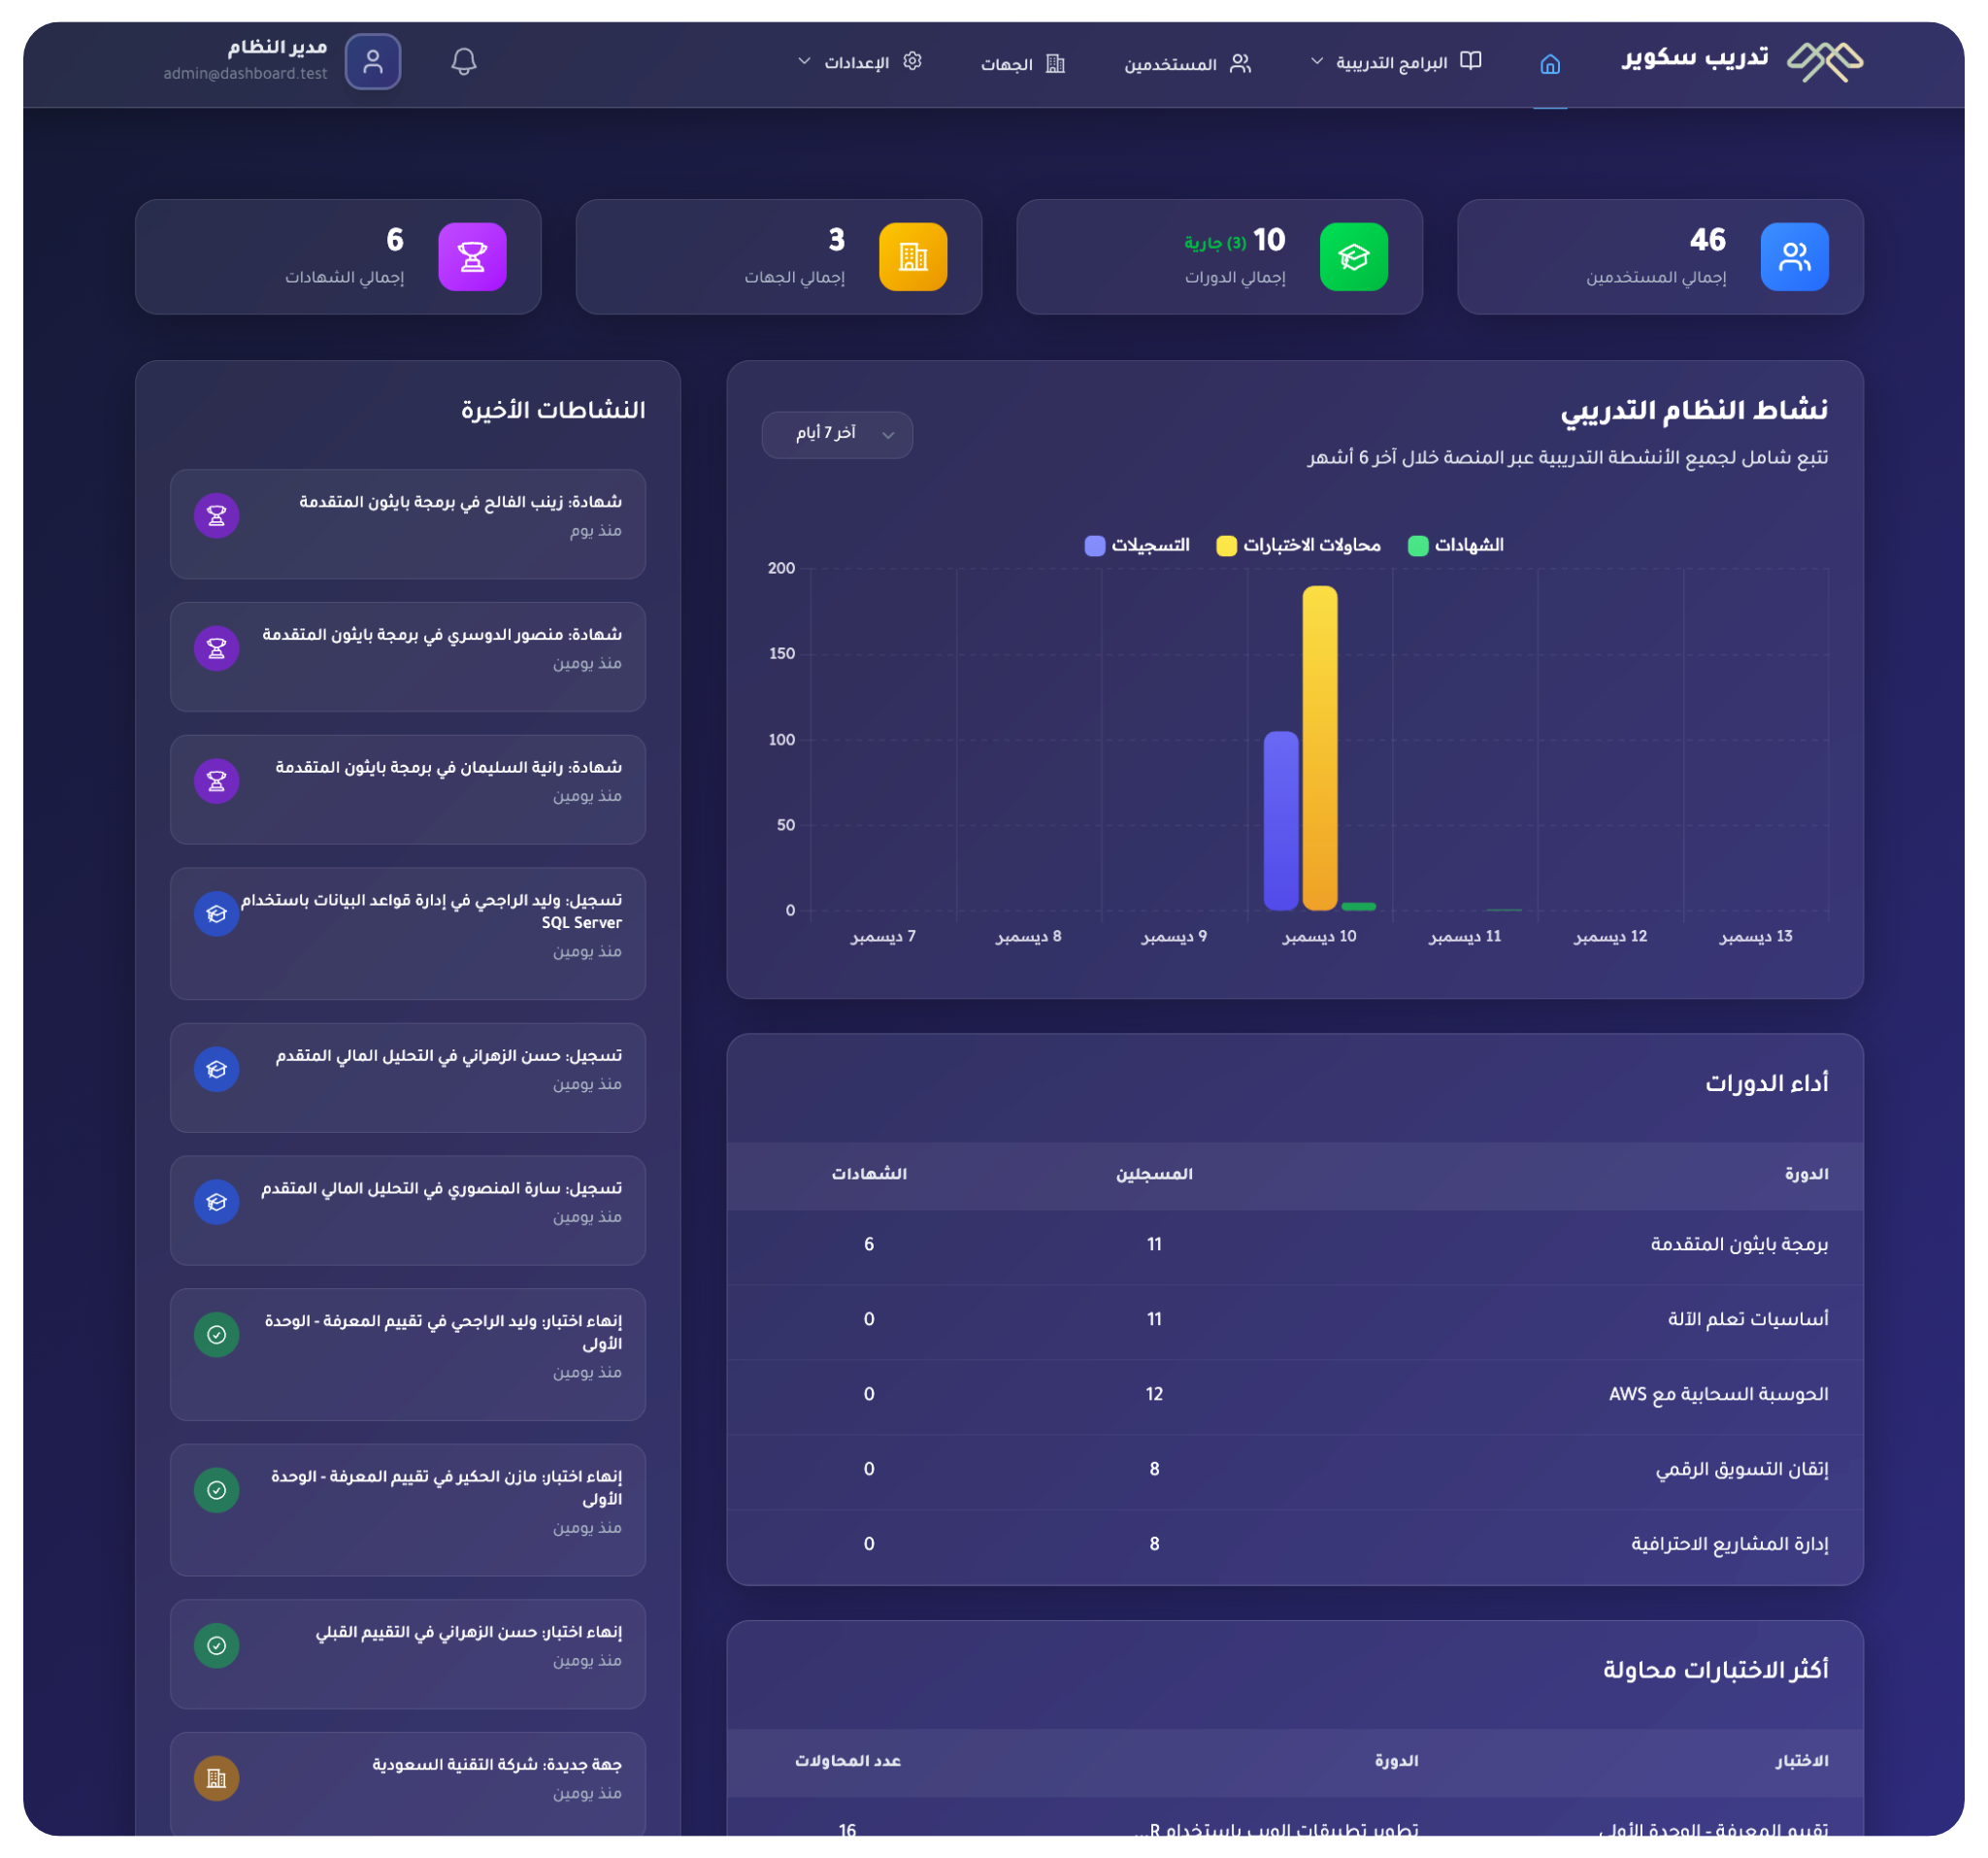
Task: Select the home icon in the navbar
Action: [x=1550, y=63]
